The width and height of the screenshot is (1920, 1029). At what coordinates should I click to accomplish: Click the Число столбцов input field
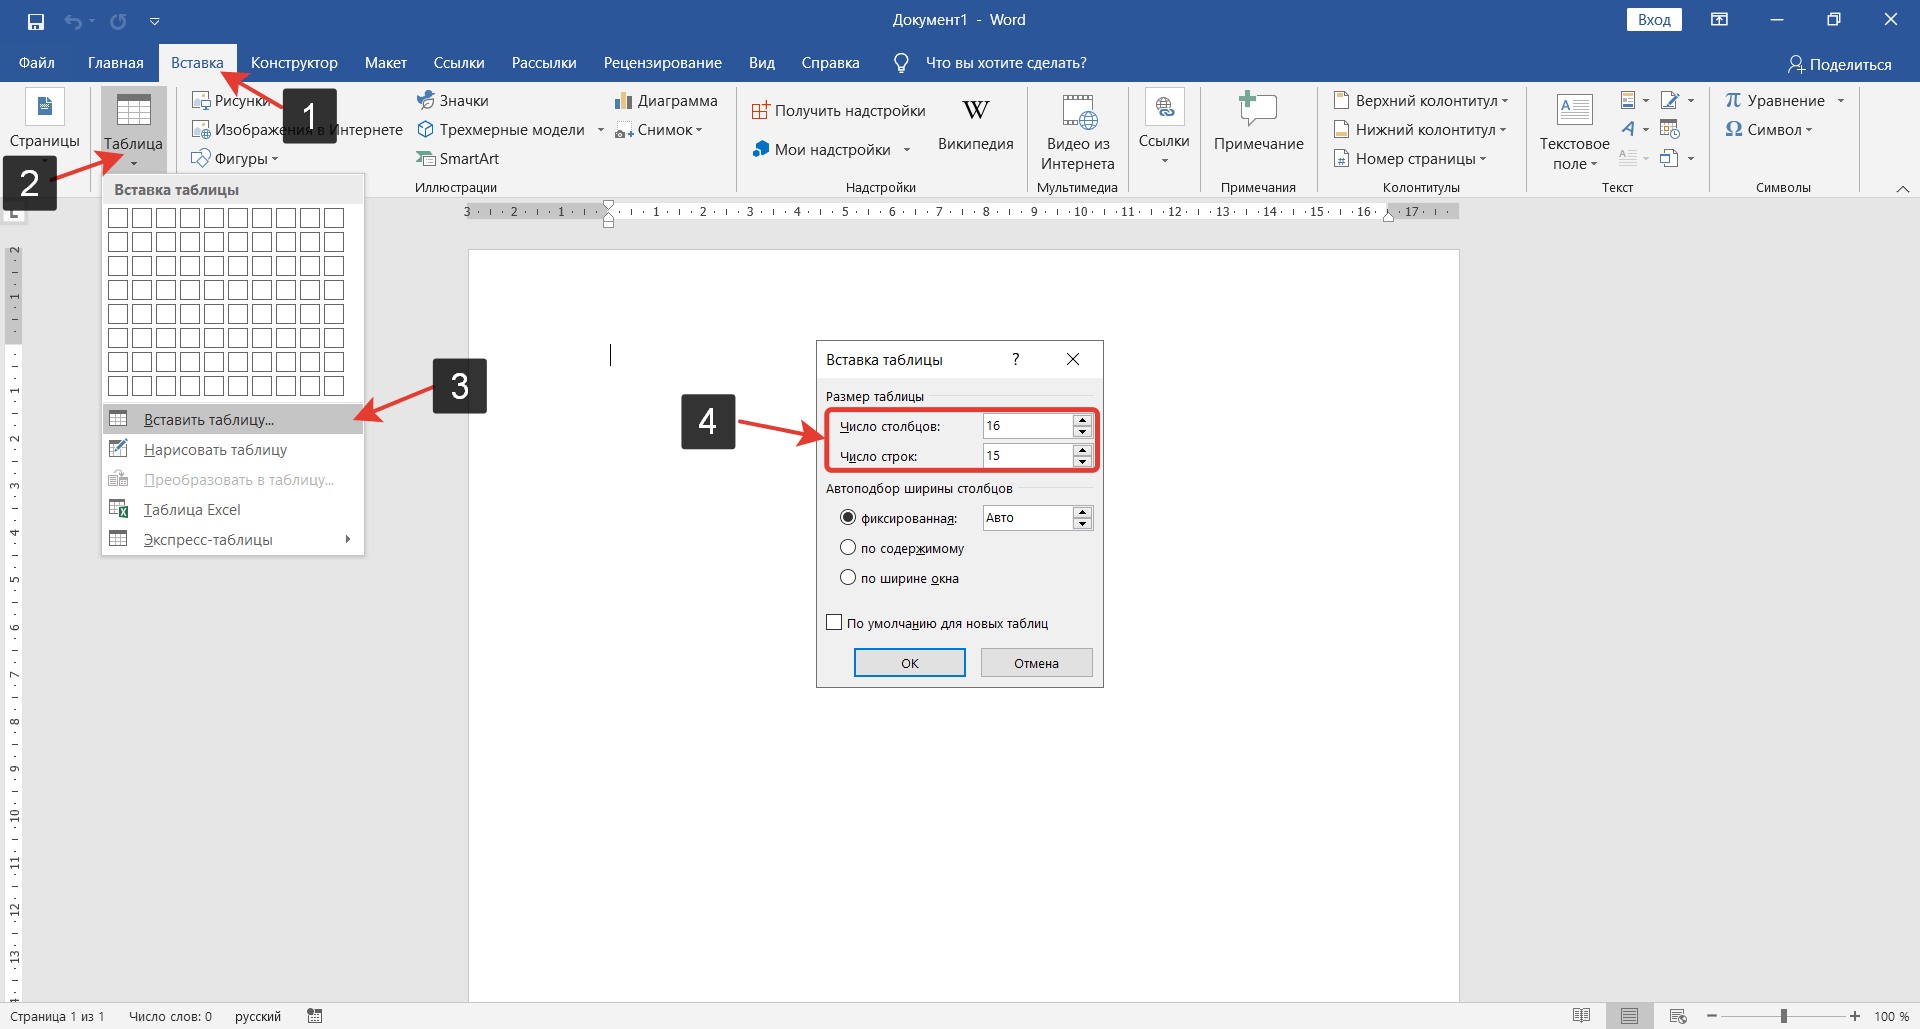point(1027,426)
